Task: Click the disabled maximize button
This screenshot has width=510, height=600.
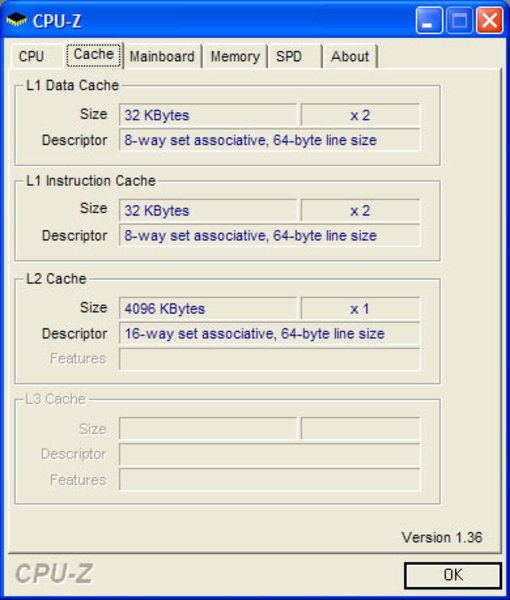Action: point(459,21)
